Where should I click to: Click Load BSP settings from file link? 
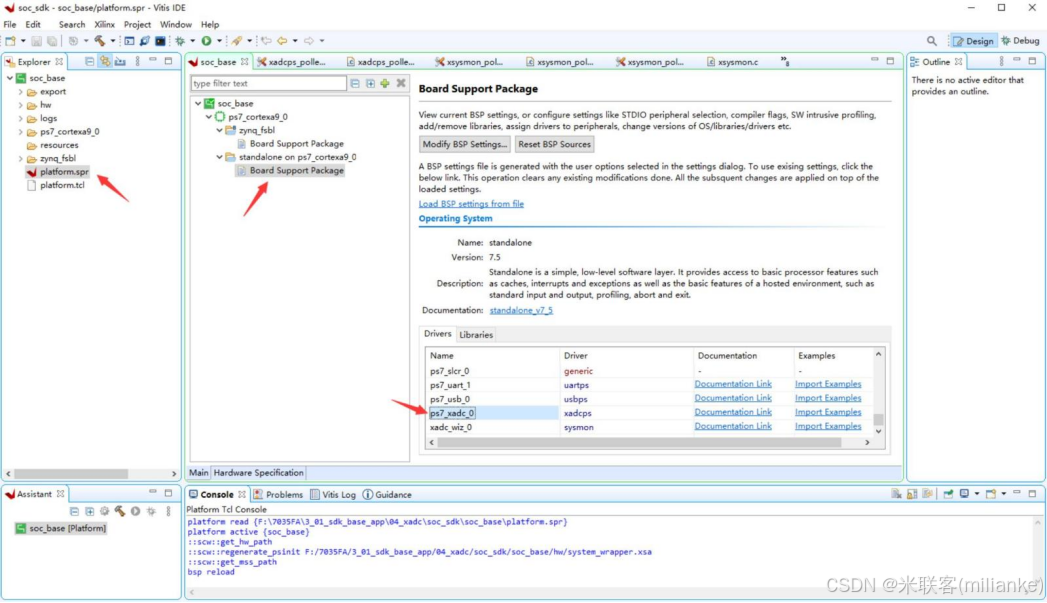471,204
